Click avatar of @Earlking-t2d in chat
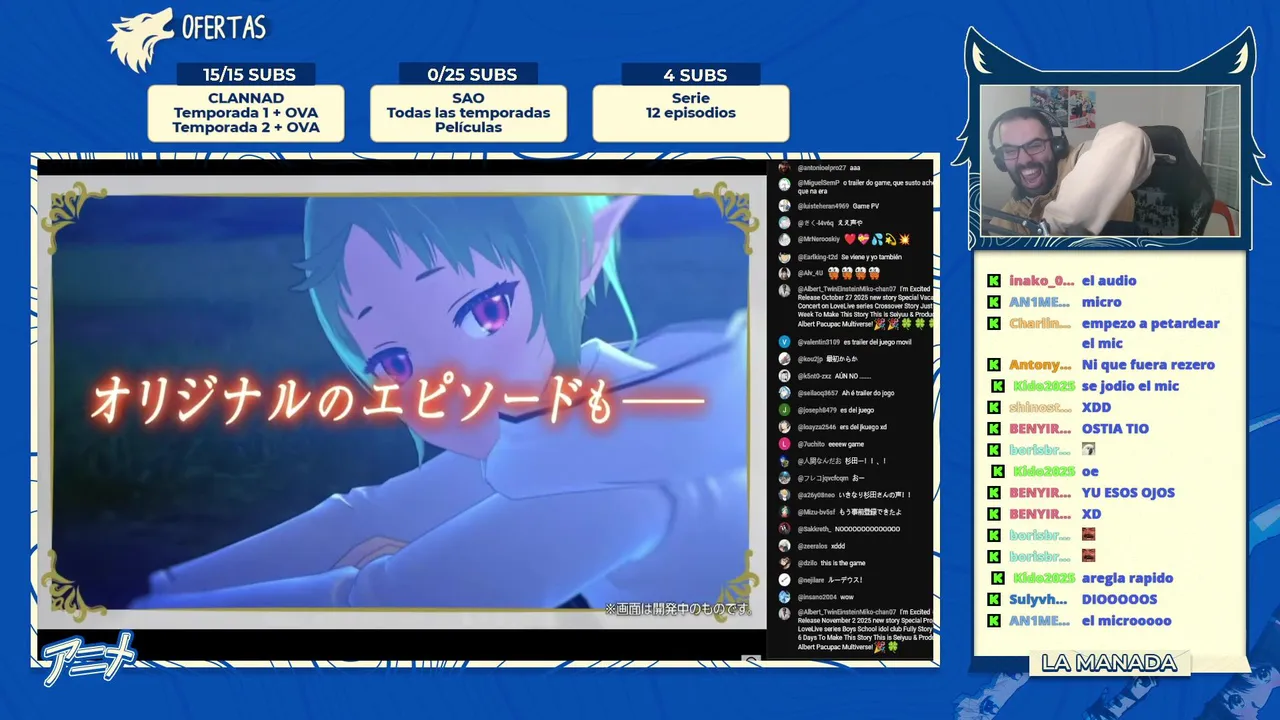1280x720 pixels. pos(785,257)
